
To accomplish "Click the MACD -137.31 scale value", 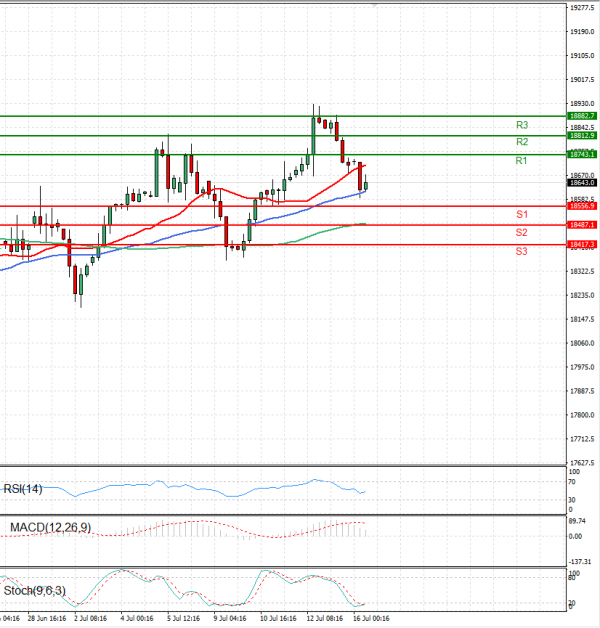I will tap(580, 562).
